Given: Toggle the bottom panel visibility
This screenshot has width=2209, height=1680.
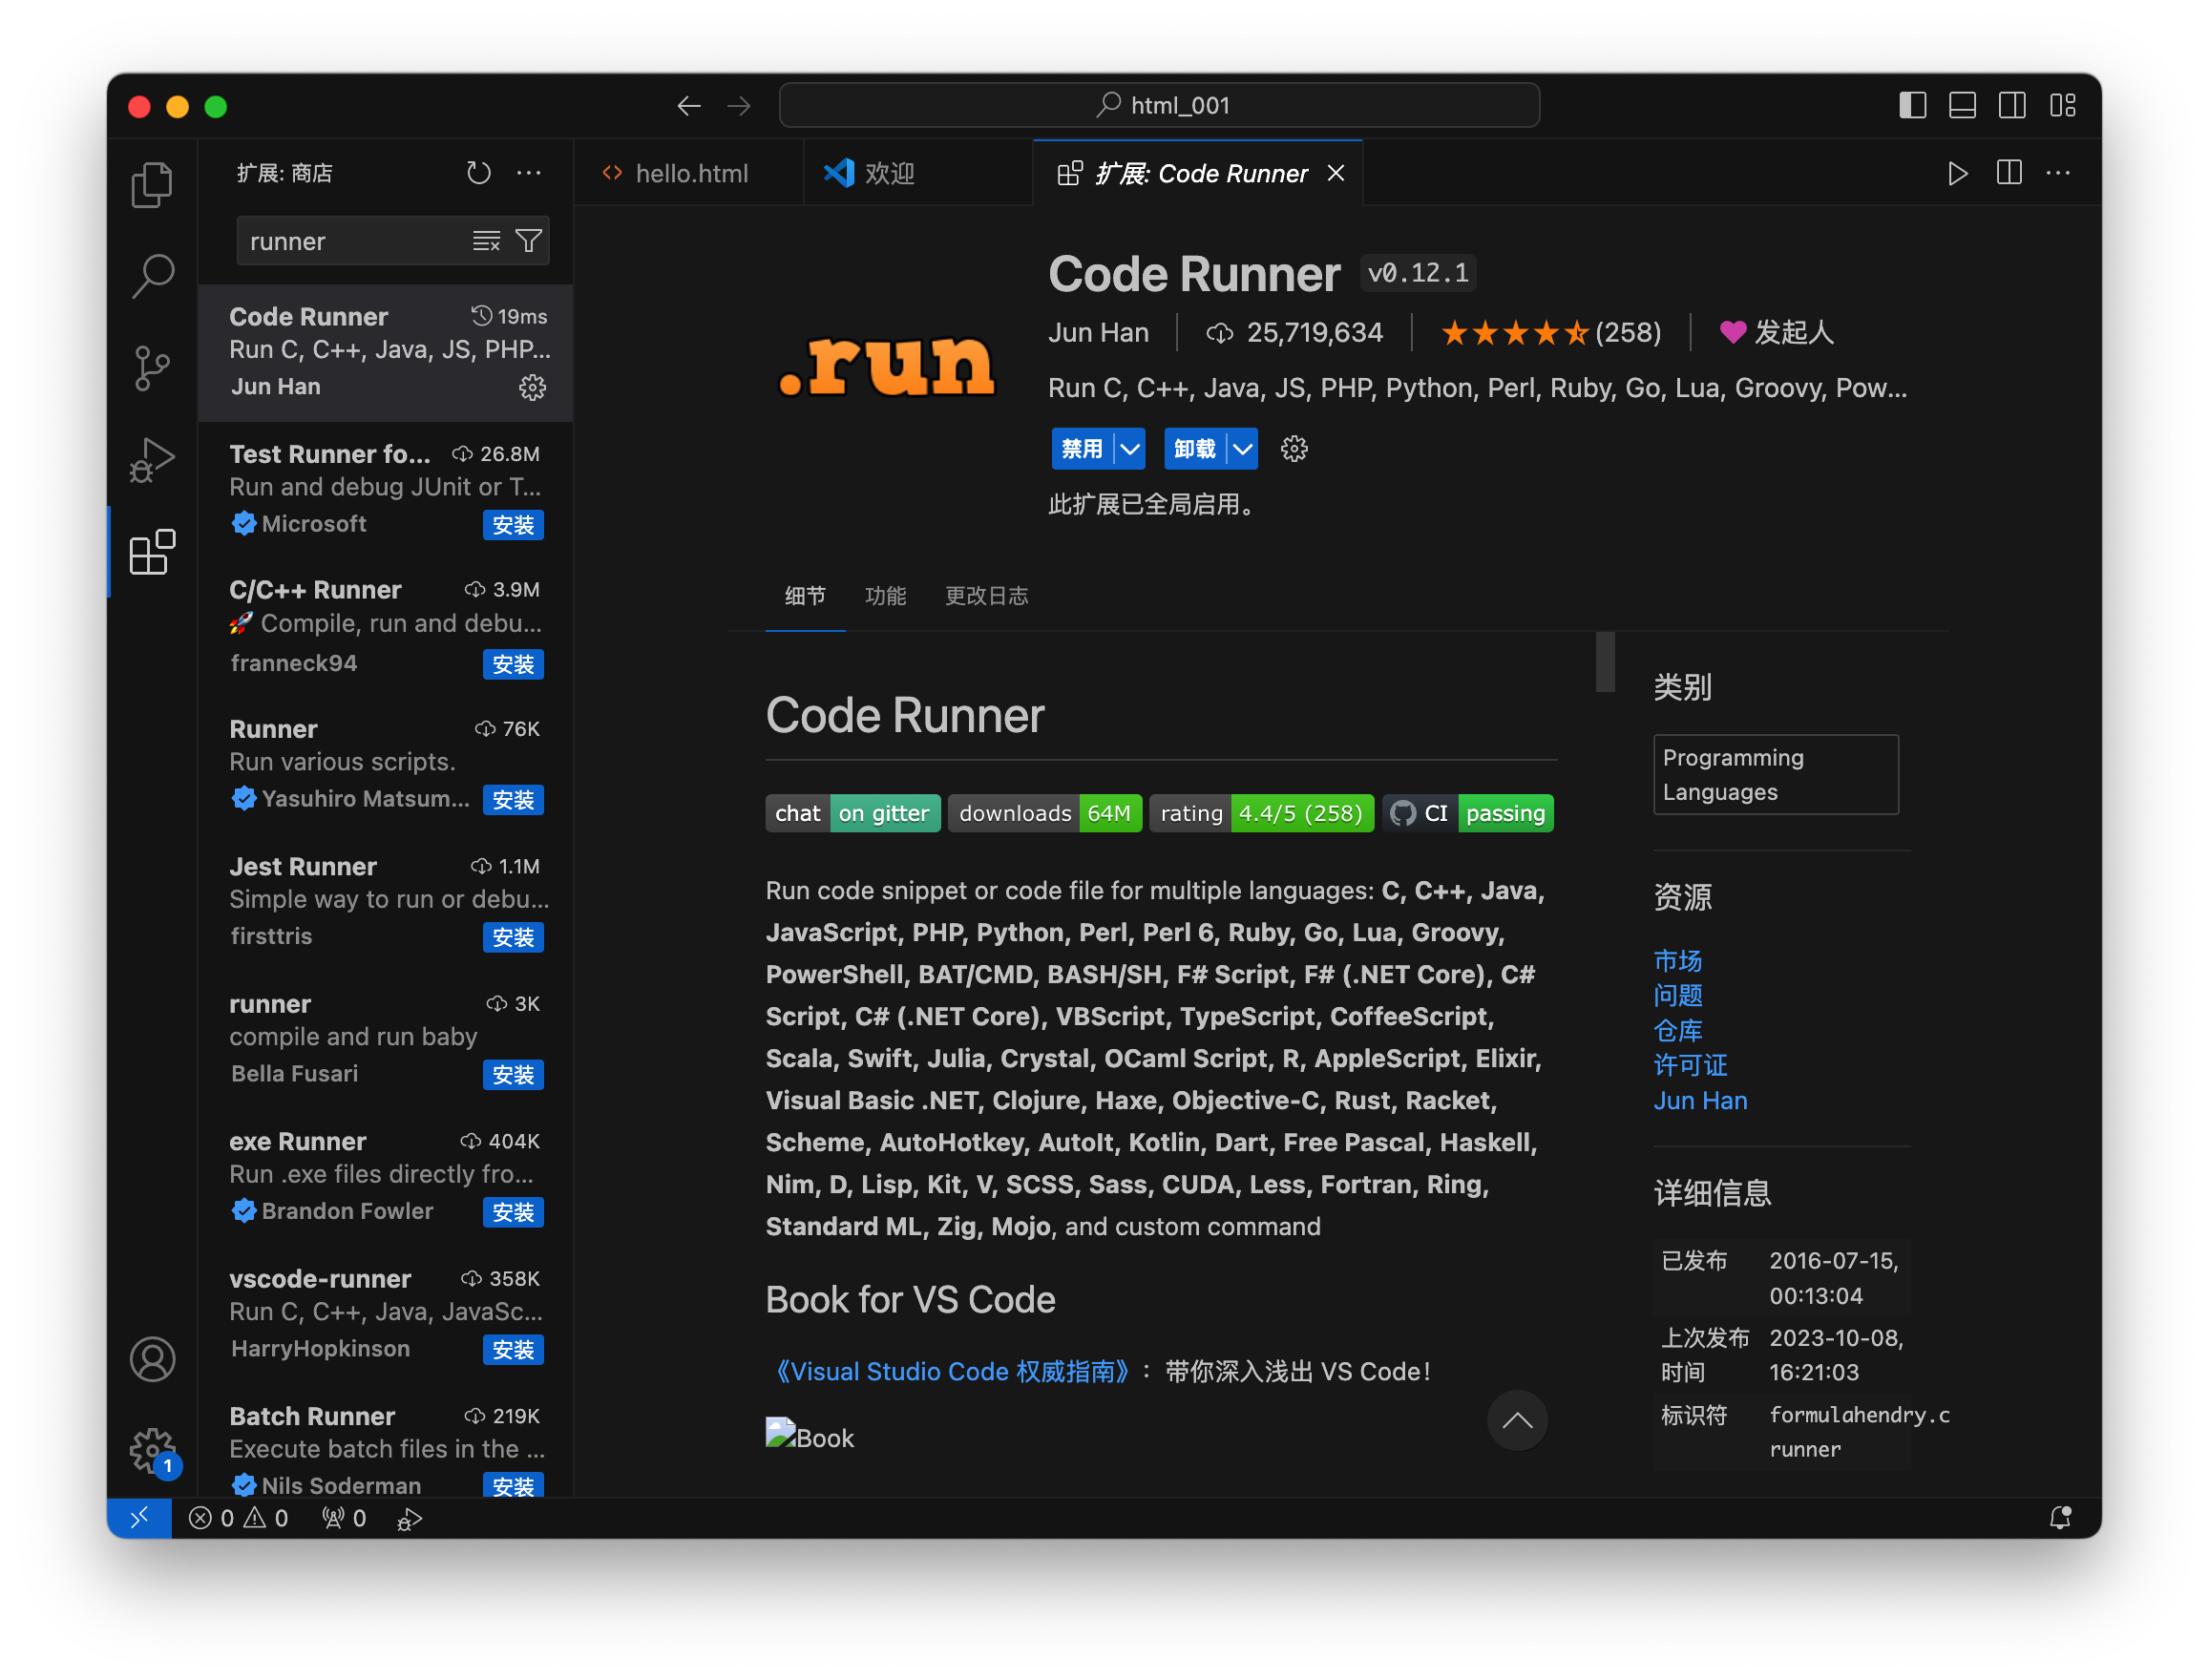Looking at the screenshot, I should click(x=1962, y=106).
